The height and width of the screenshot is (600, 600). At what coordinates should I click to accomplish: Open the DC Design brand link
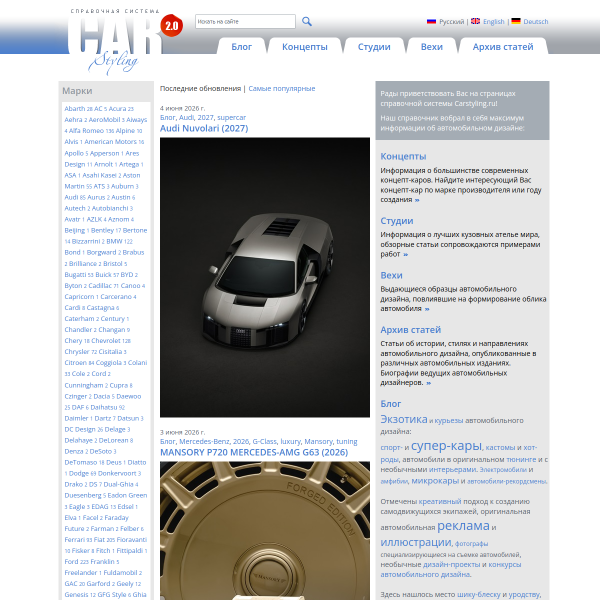click(80, 430)
